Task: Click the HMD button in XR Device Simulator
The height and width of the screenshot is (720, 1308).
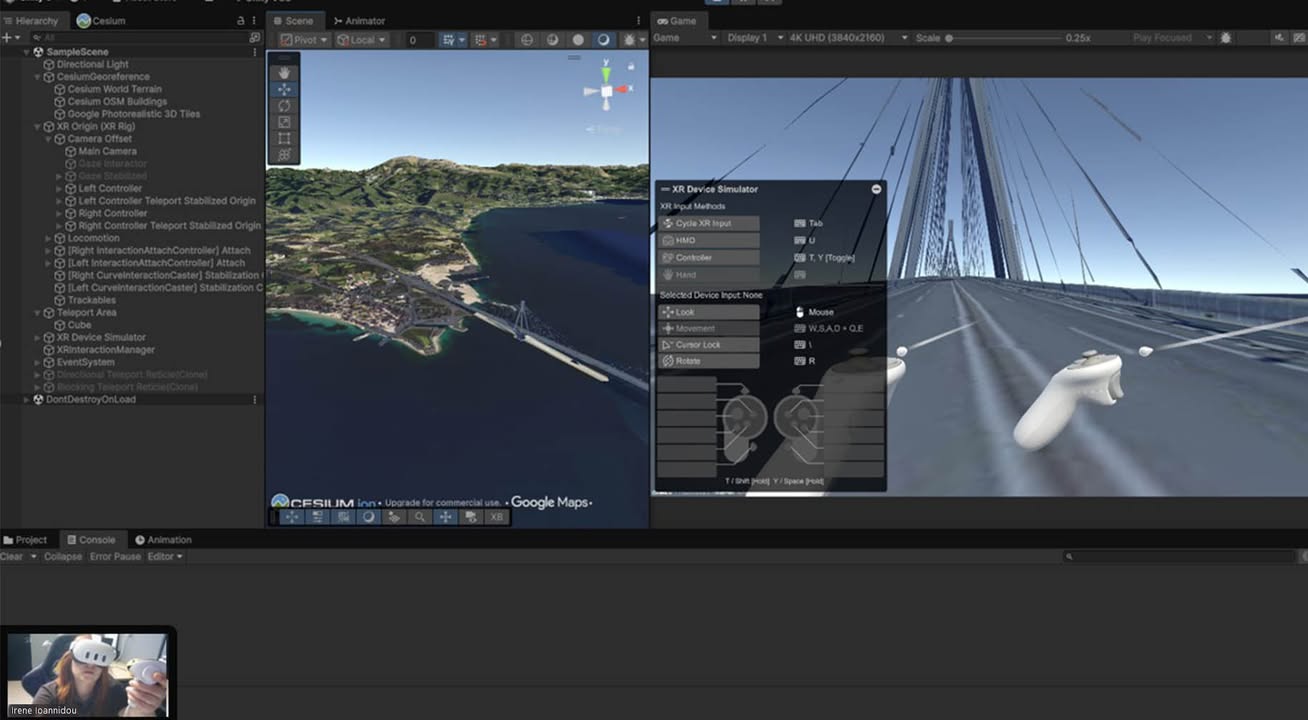Action: pos(709,241)
